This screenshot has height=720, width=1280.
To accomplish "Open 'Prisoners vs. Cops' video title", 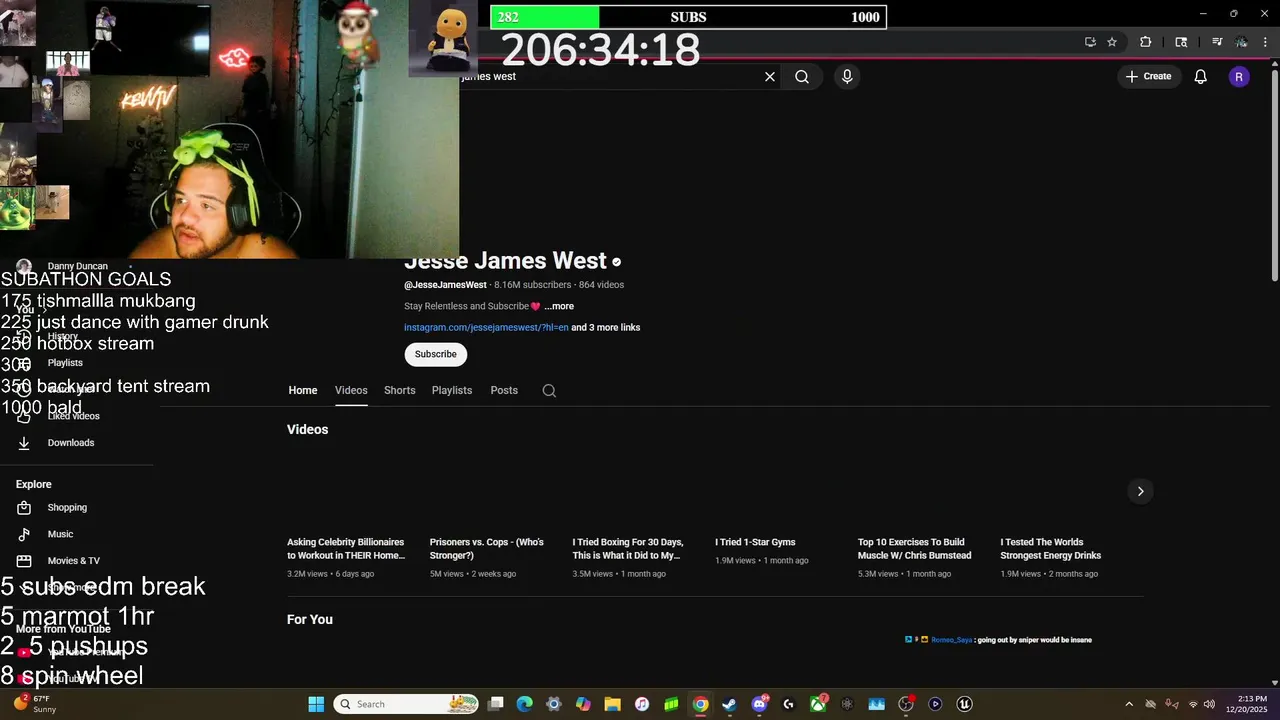I will point(487,549).
